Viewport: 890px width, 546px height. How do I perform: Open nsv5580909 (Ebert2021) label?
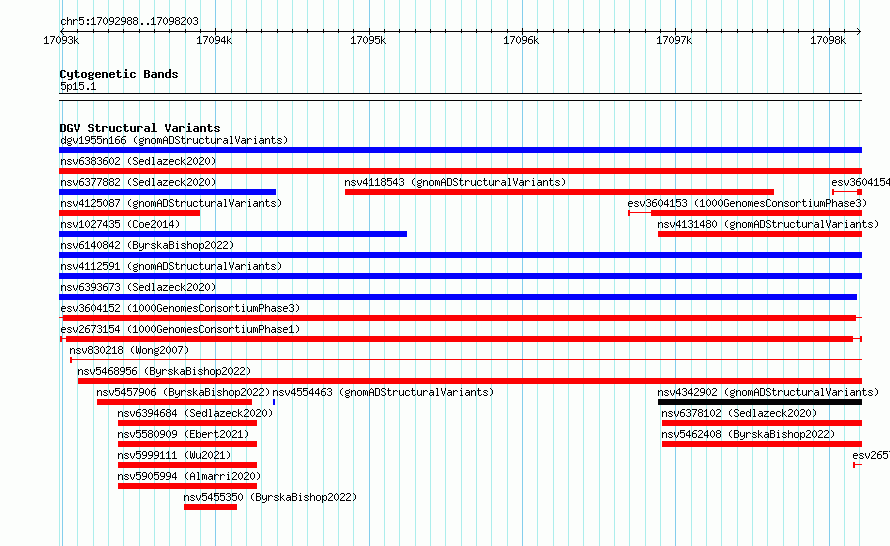click(183, 434)
